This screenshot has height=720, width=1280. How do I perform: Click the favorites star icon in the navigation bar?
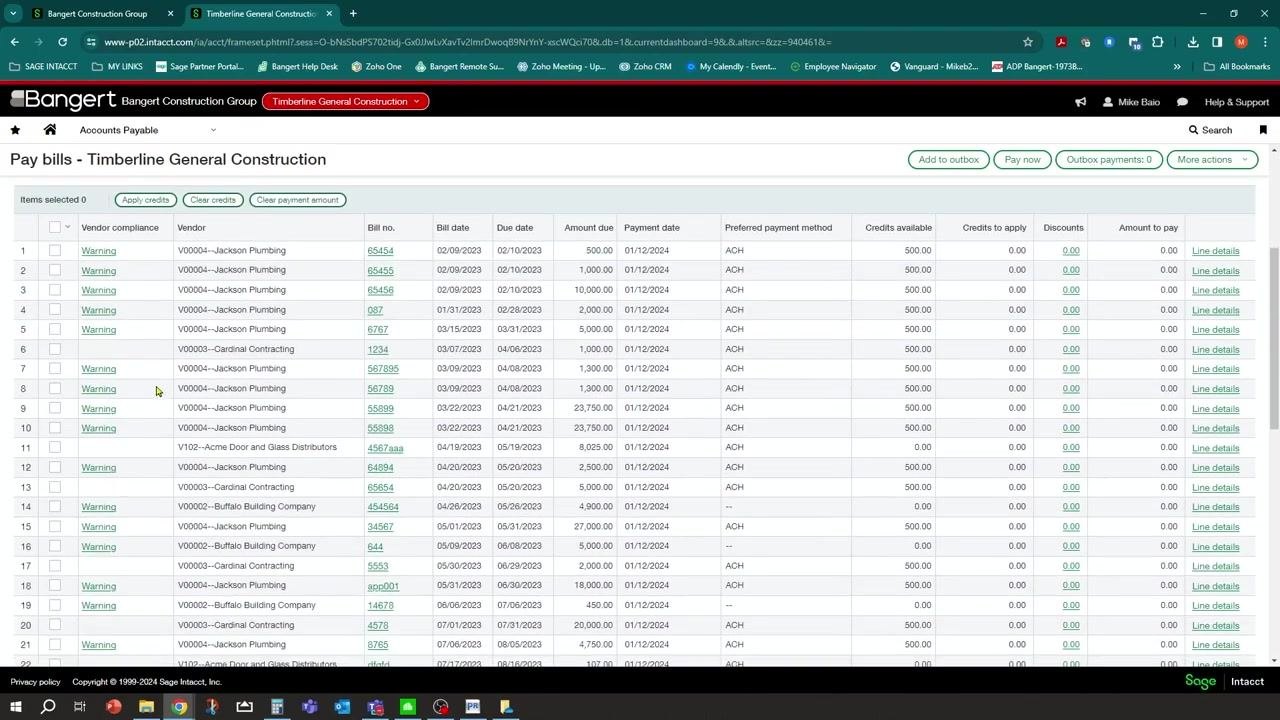[x=15, y=130]
